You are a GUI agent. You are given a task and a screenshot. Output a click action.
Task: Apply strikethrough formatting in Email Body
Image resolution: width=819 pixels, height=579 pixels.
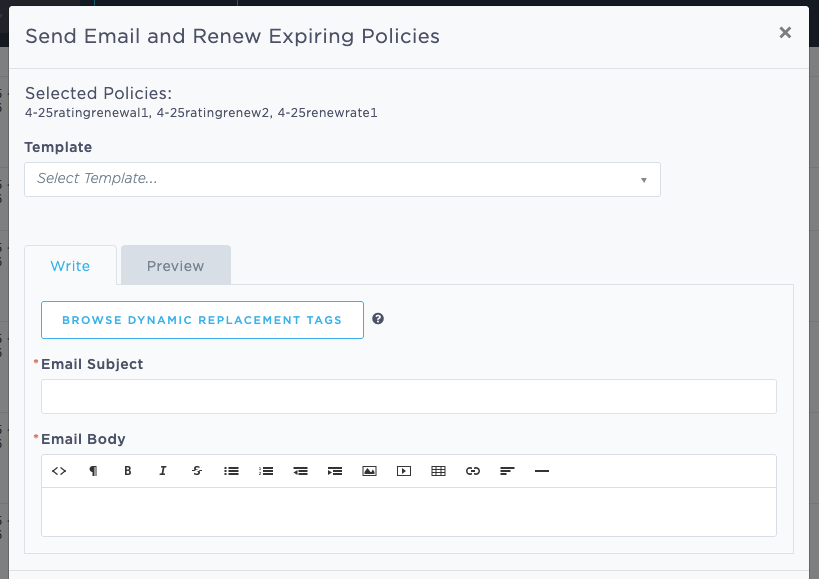[197, 471]
